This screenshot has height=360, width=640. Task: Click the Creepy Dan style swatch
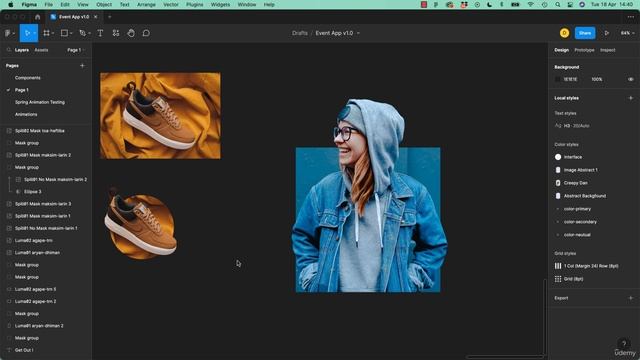tap(558, 183)
